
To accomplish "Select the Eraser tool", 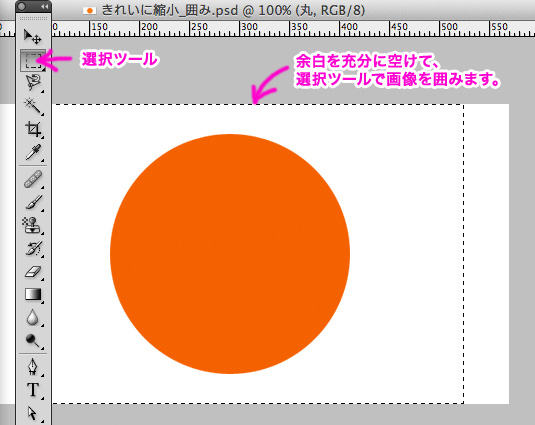I will pos(33,272).
